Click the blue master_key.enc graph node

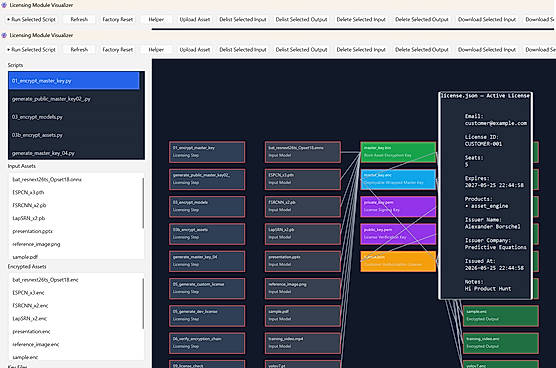[398, 179]
